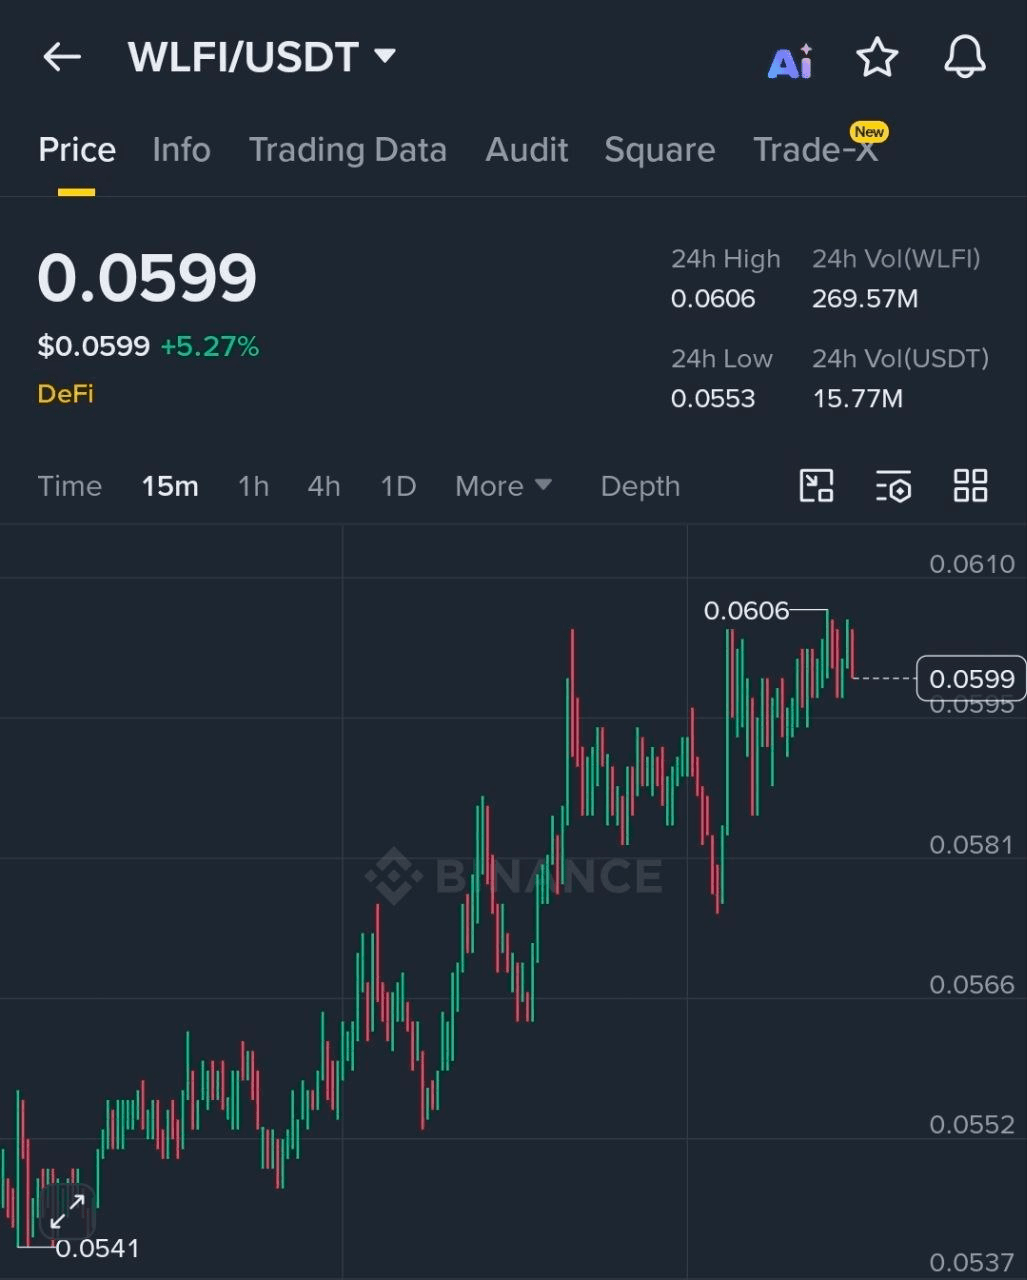Tap the 0.0537 price axis label
Image resolution: width=1027 pixels, height=1280 pixels.
972,1263
